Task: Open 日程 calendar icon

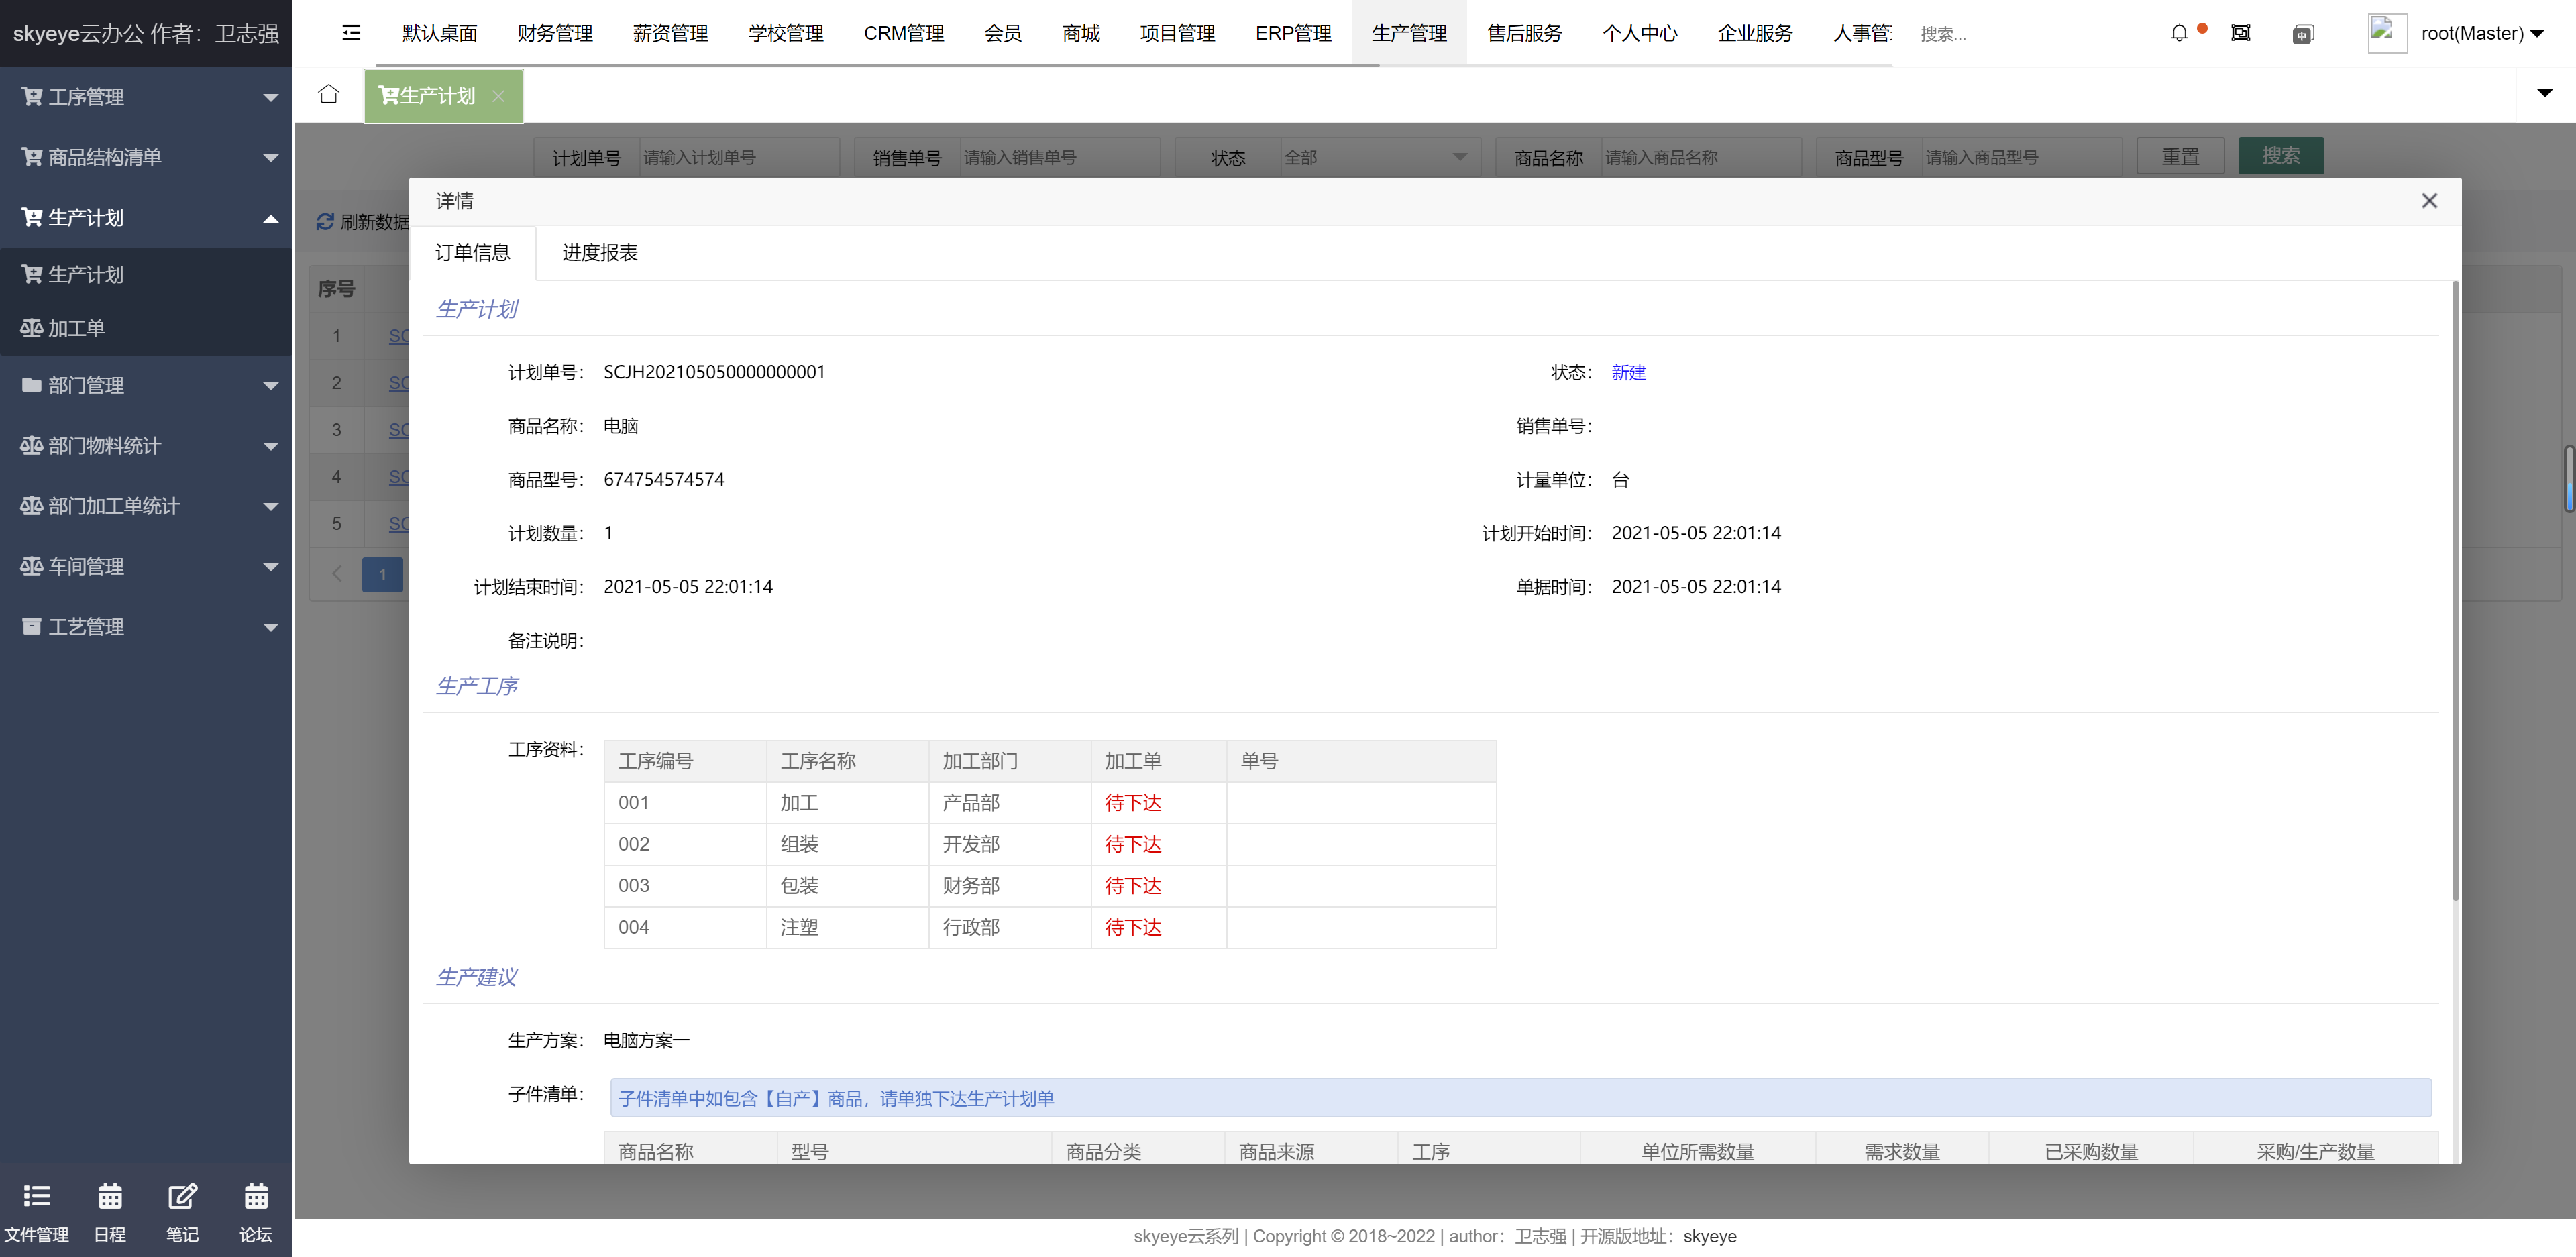Action: (110, 1212)
